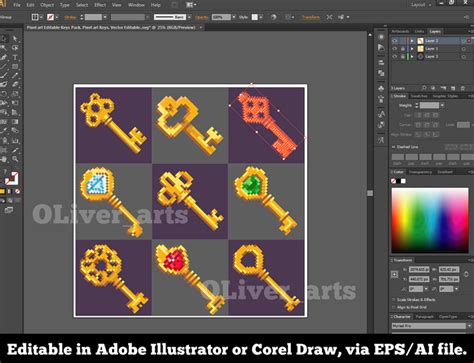Expand the highlighted layer's disclosure triangle
The width and height of the screenshot is (474, 363).
pos(412,41)
